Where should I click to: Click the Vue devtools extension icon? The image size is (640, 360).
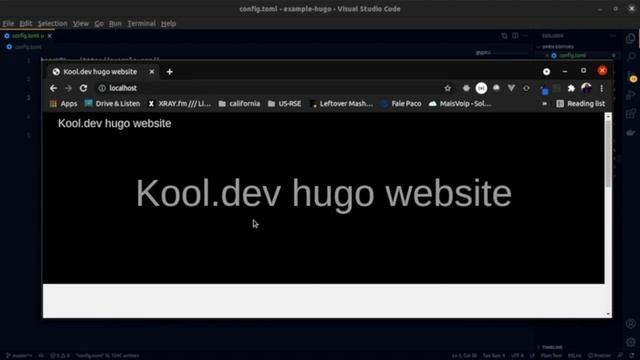(511, 88)
